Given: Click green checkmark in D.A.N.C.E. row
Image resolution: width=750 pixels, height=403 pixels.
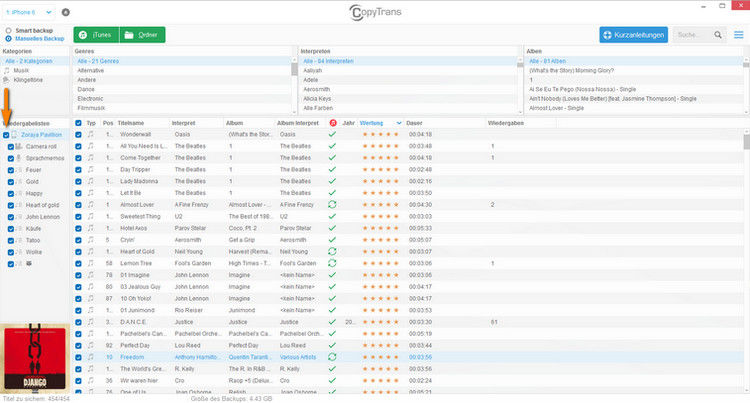Looking at the screenshot, I should [332, 322].
